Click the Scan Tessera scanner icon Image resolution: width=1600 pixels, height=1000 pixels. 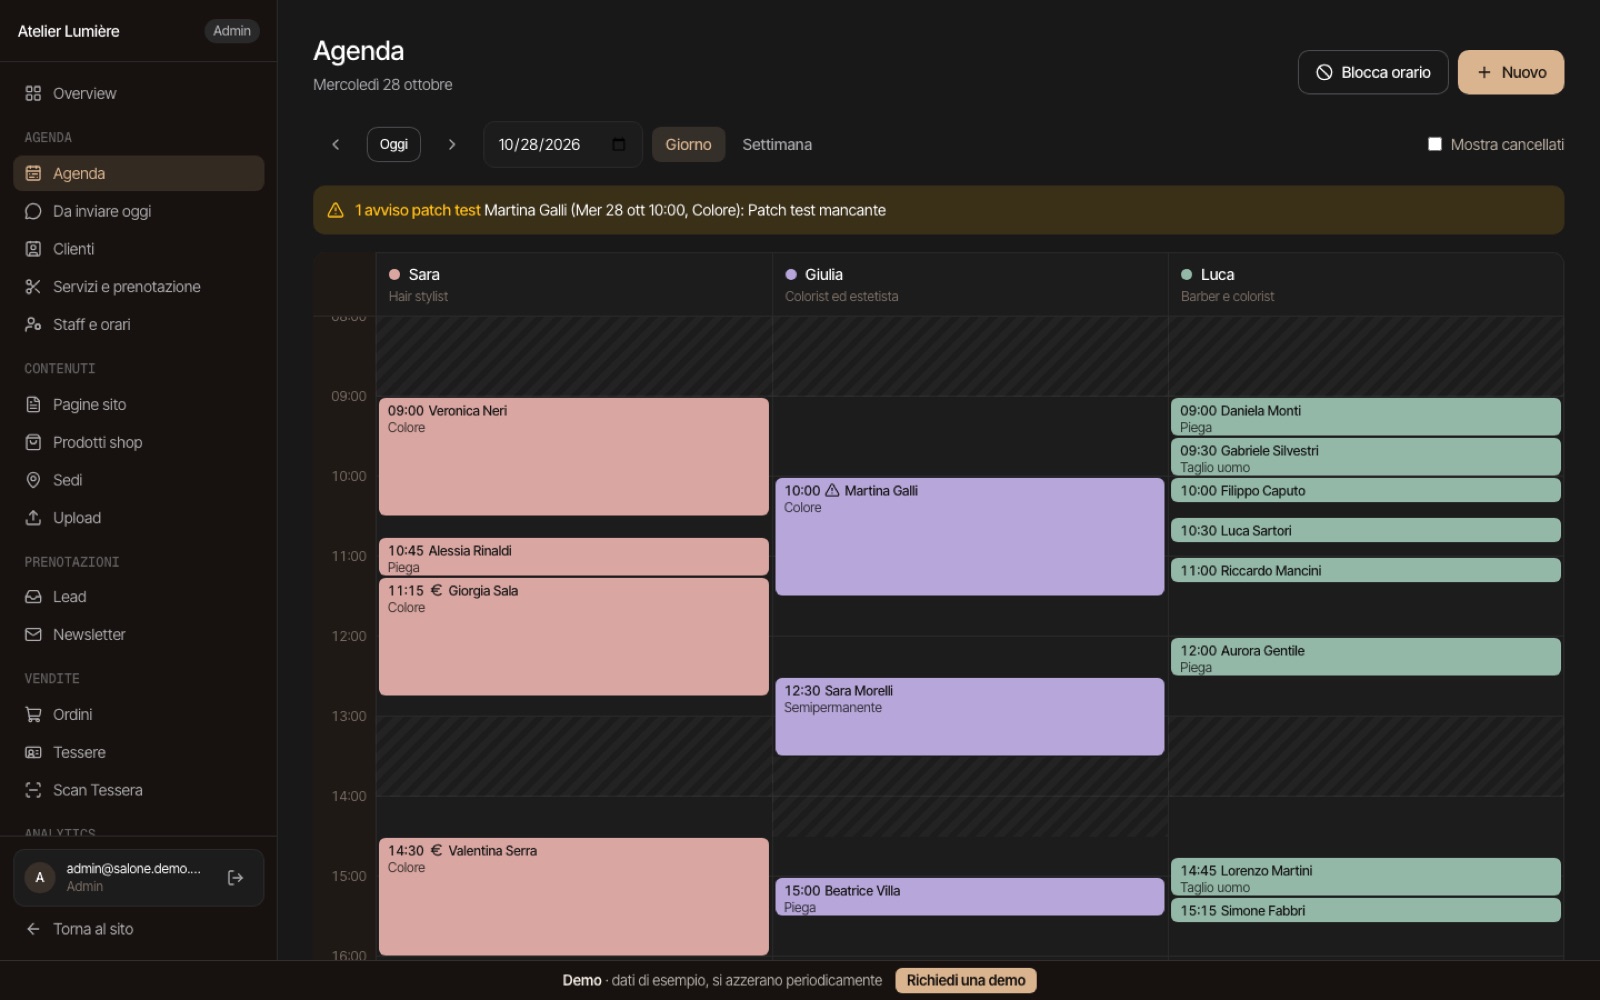coord(33,790)
